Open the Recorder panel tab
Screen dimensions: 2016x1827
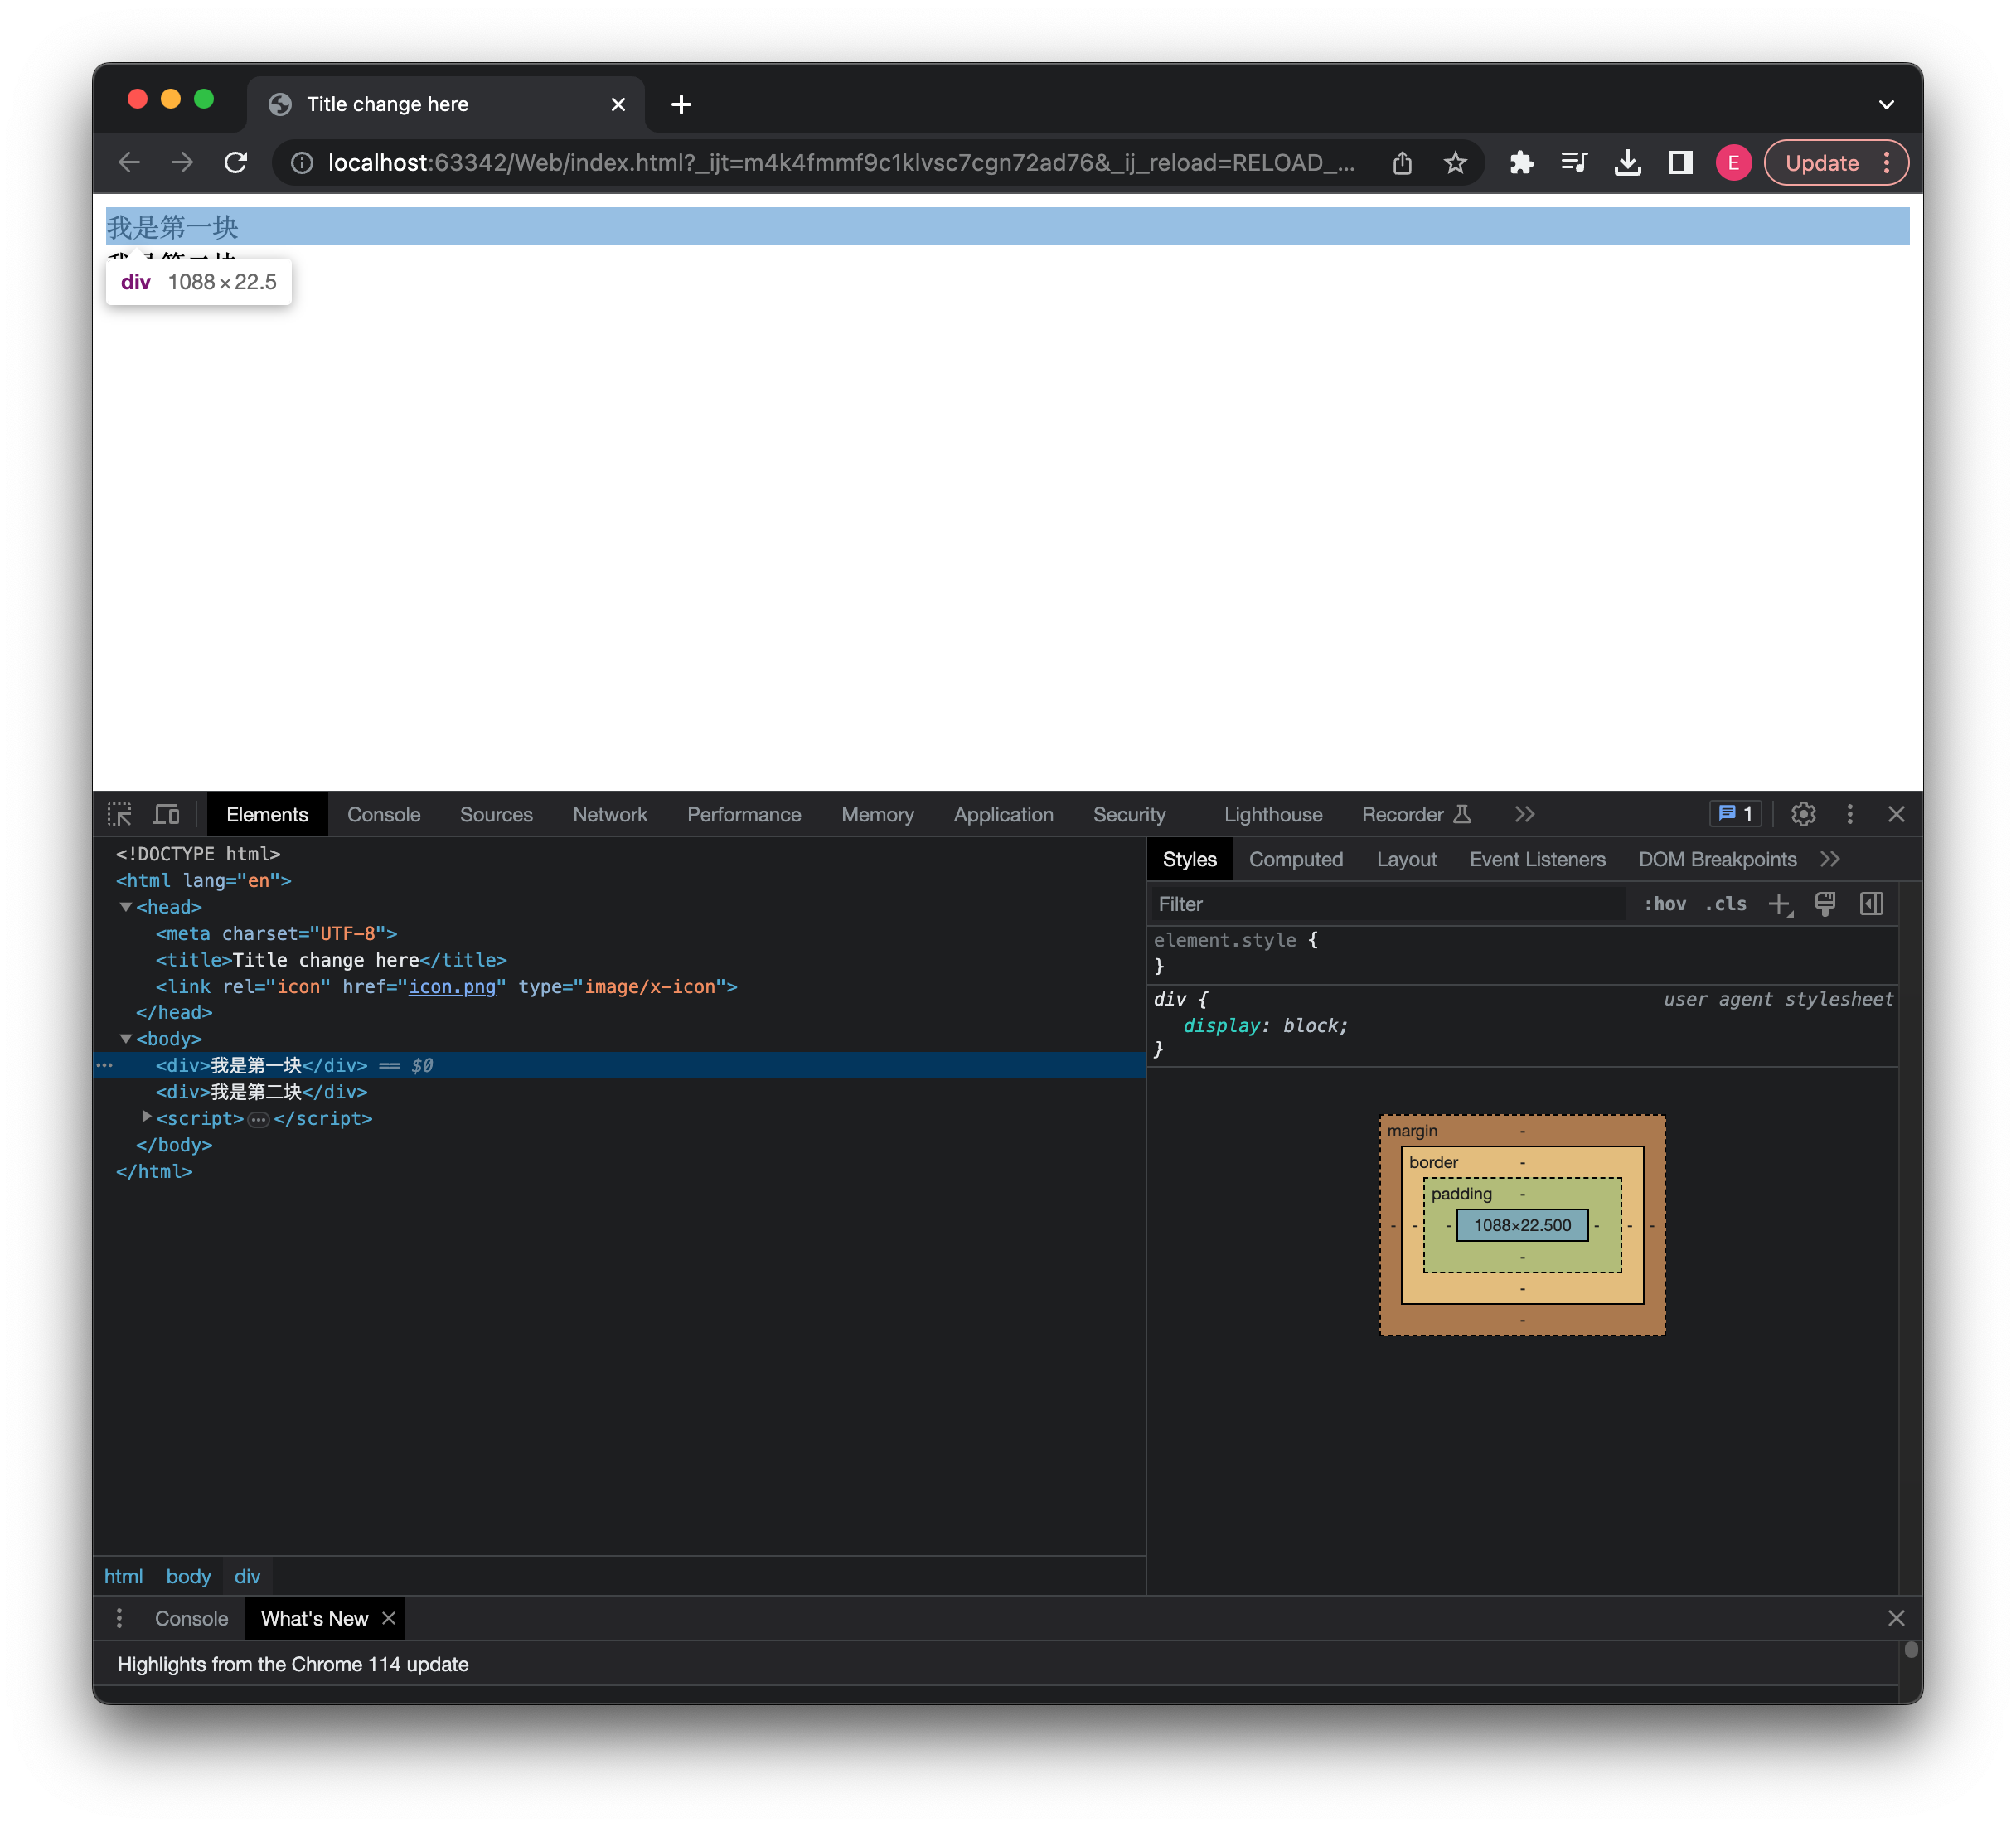1415,814
